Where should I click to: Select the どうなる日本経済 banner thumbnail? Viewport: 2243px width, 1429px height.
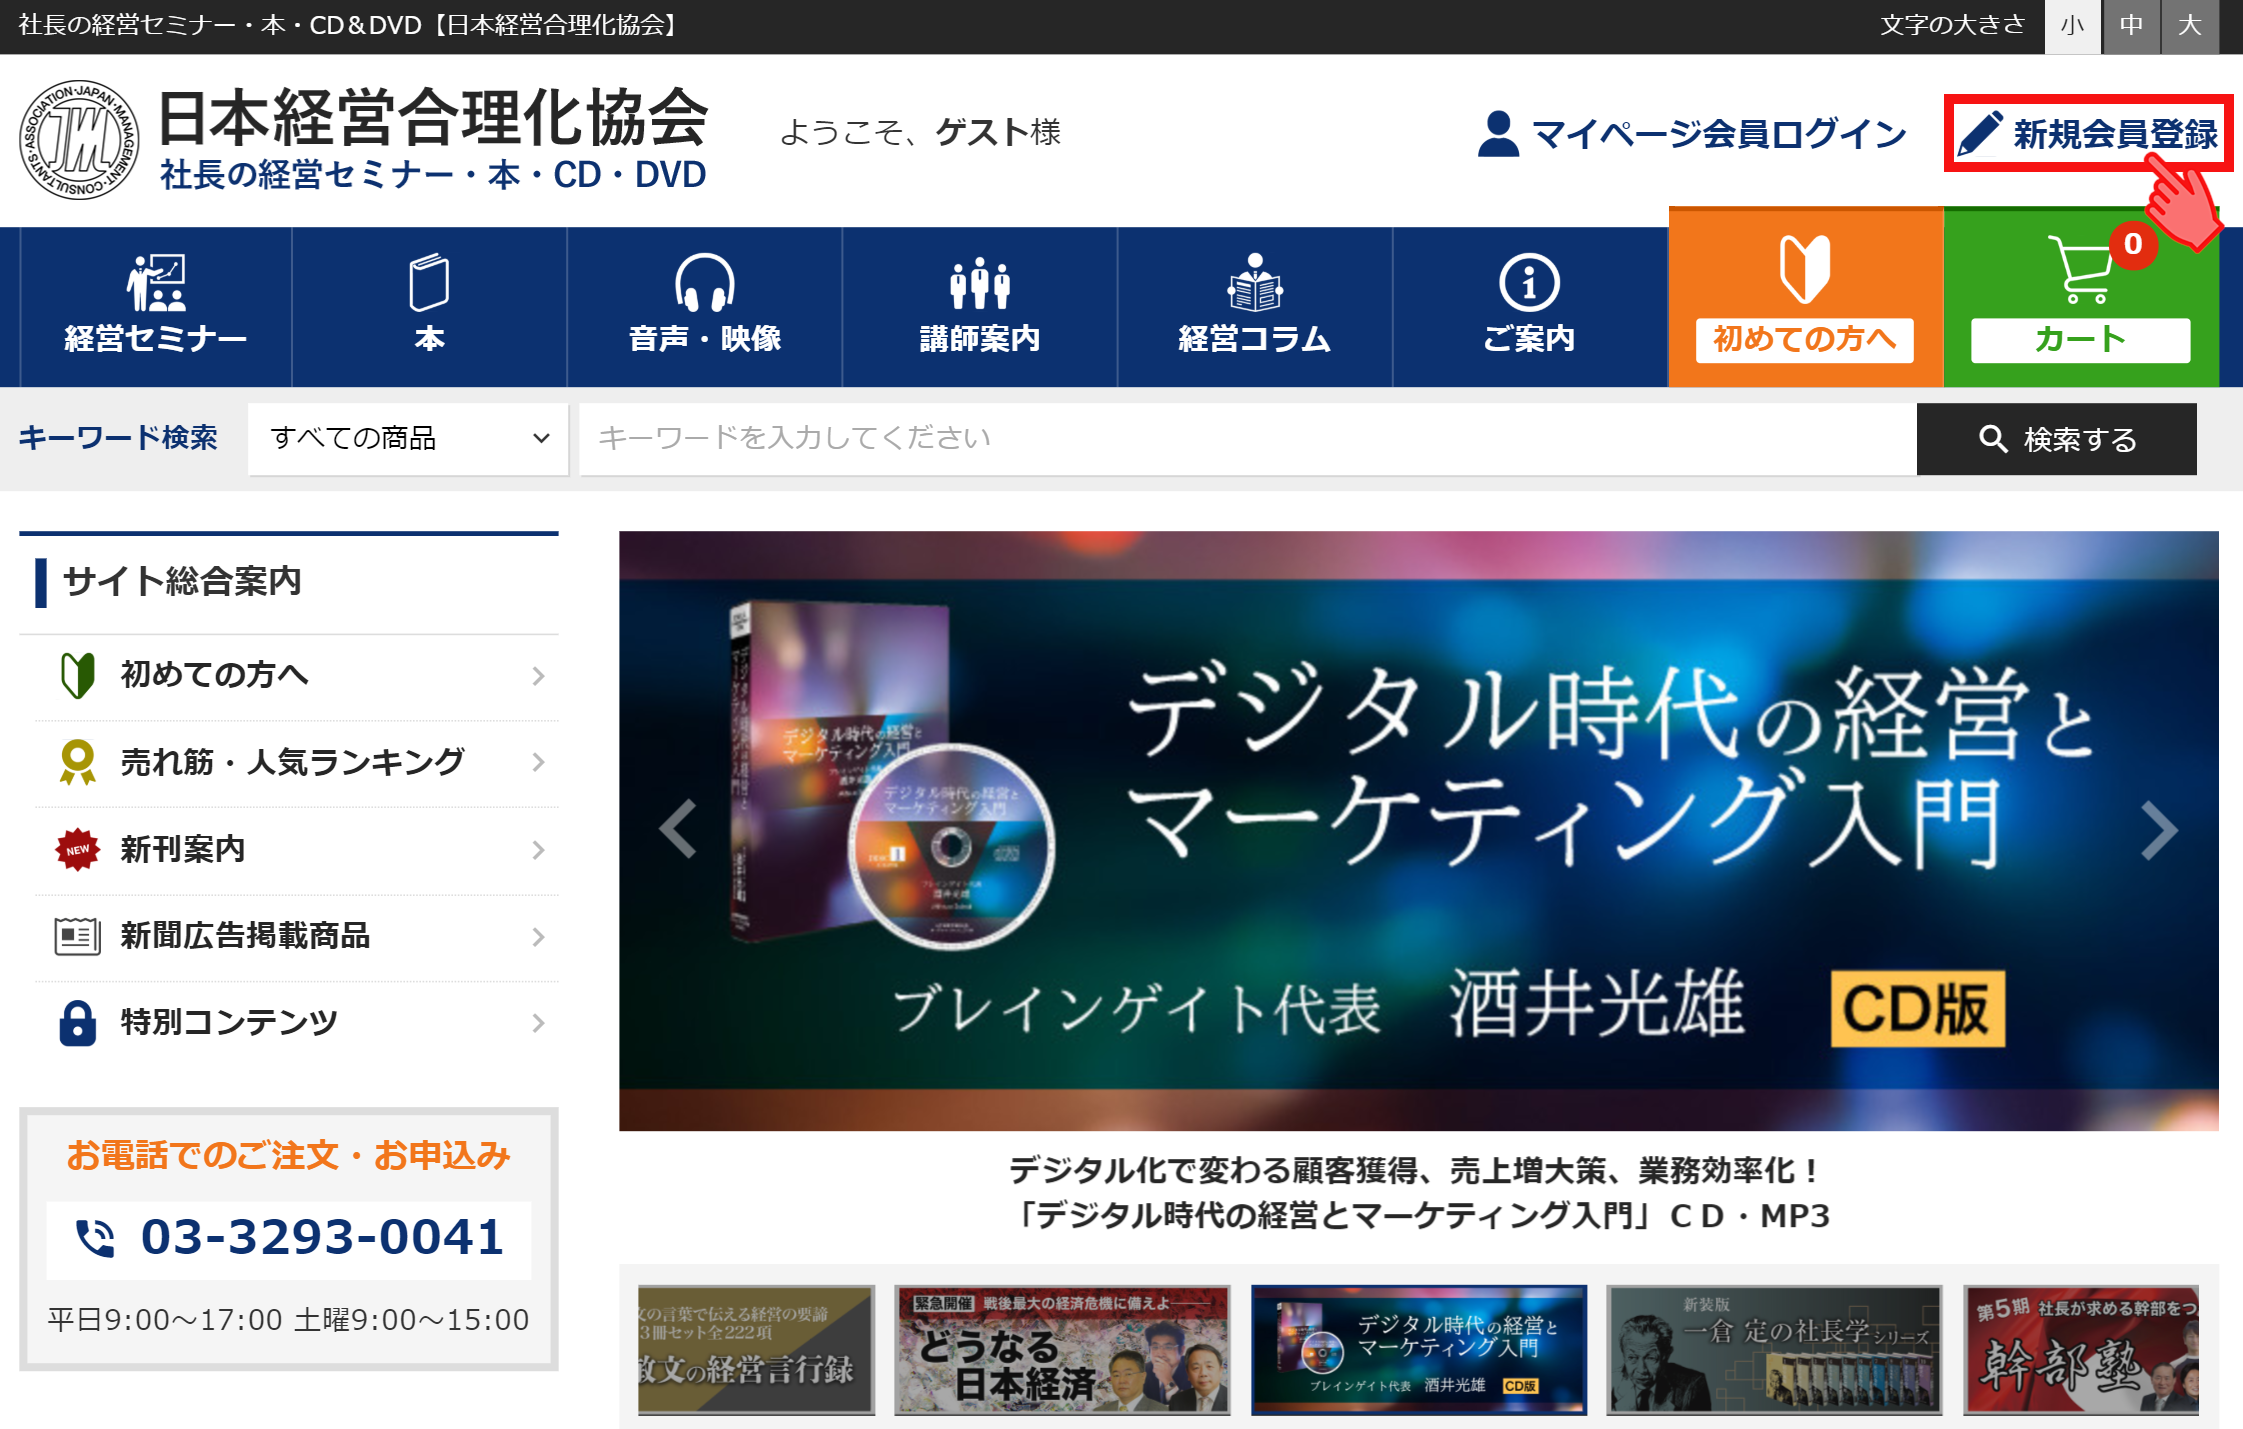click(1061, 1349)
